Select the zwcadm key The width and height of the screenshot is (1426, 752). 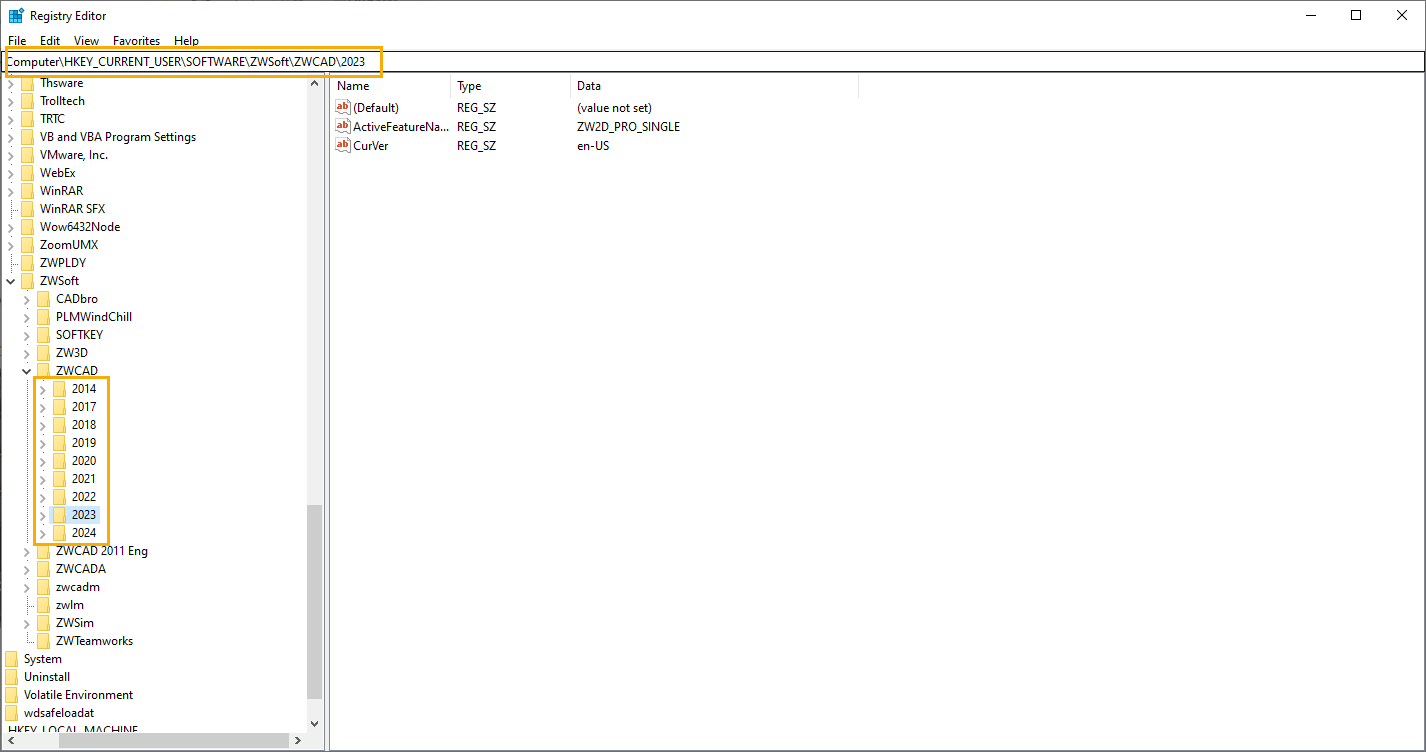[78, 587]
